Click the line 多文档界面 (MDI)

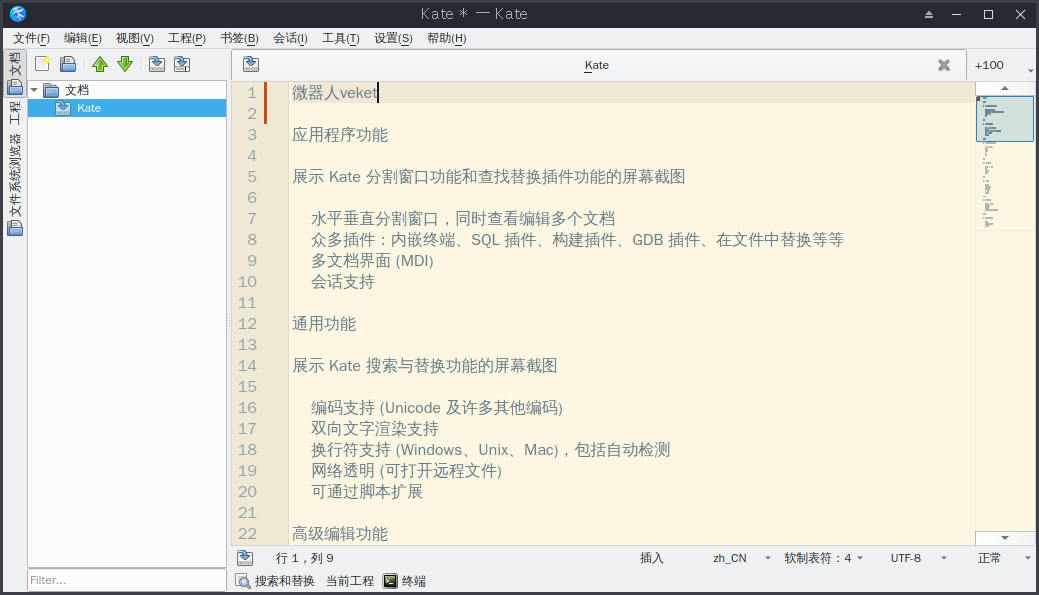pyautogui.click(x=372, y=261)
